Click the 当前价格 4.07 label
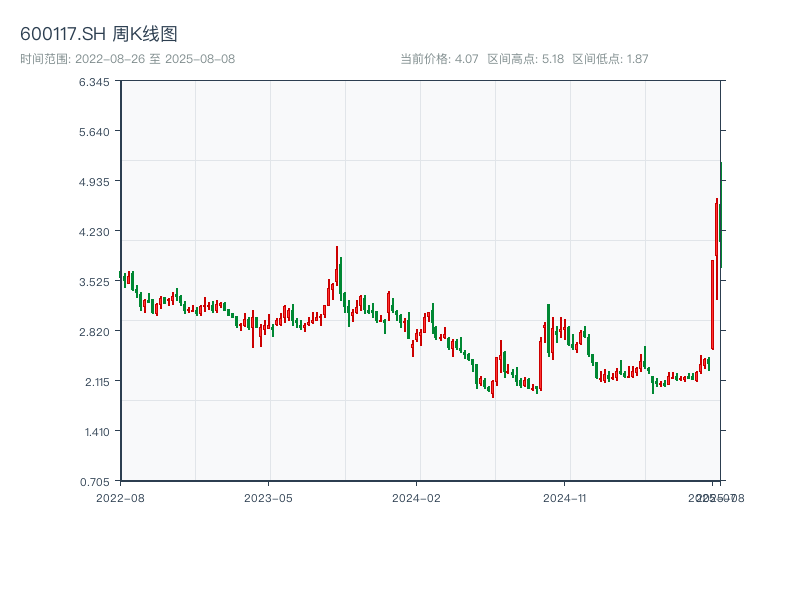The width and height of the screenshot is (800, 600). click(x=439, y=59)
